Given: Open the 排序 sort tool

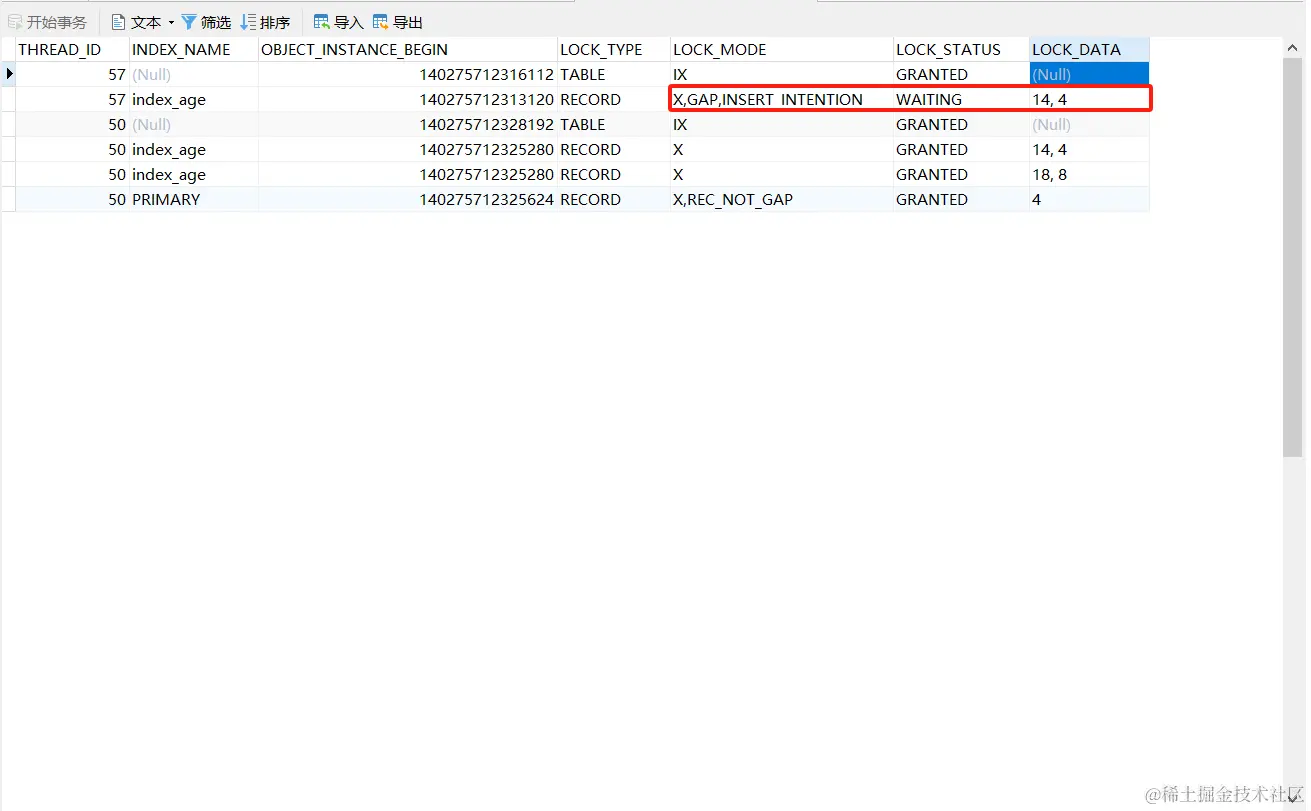Looking at the screenshot, I should [x=265, y=22].
